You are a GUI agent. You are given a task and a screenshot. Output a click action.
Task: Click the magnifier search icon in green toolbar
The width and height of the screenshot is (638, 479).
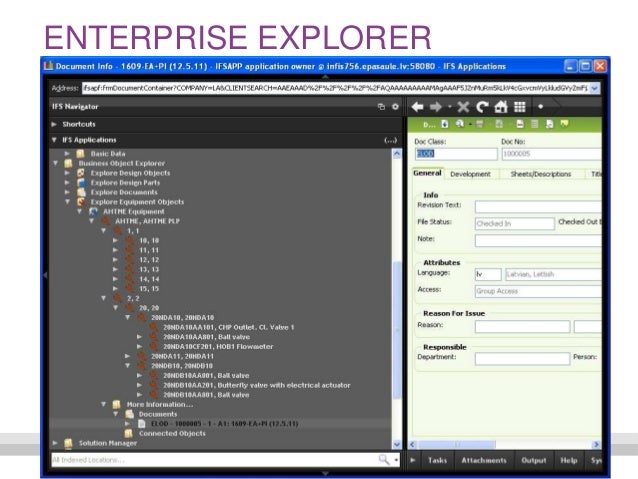tap(460, 124)
